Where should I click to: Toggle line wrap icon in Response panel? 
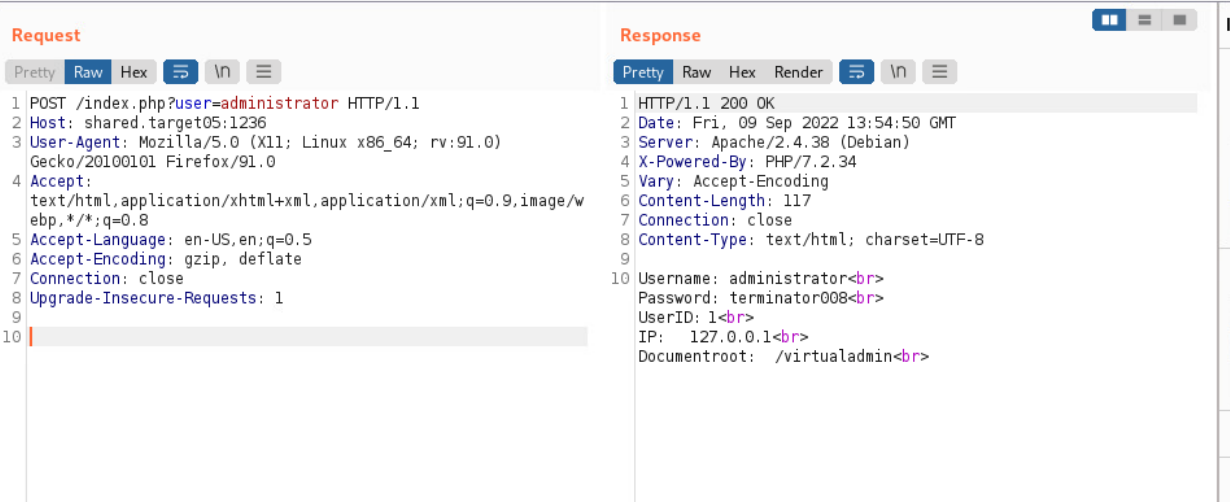tap(856, 72)
